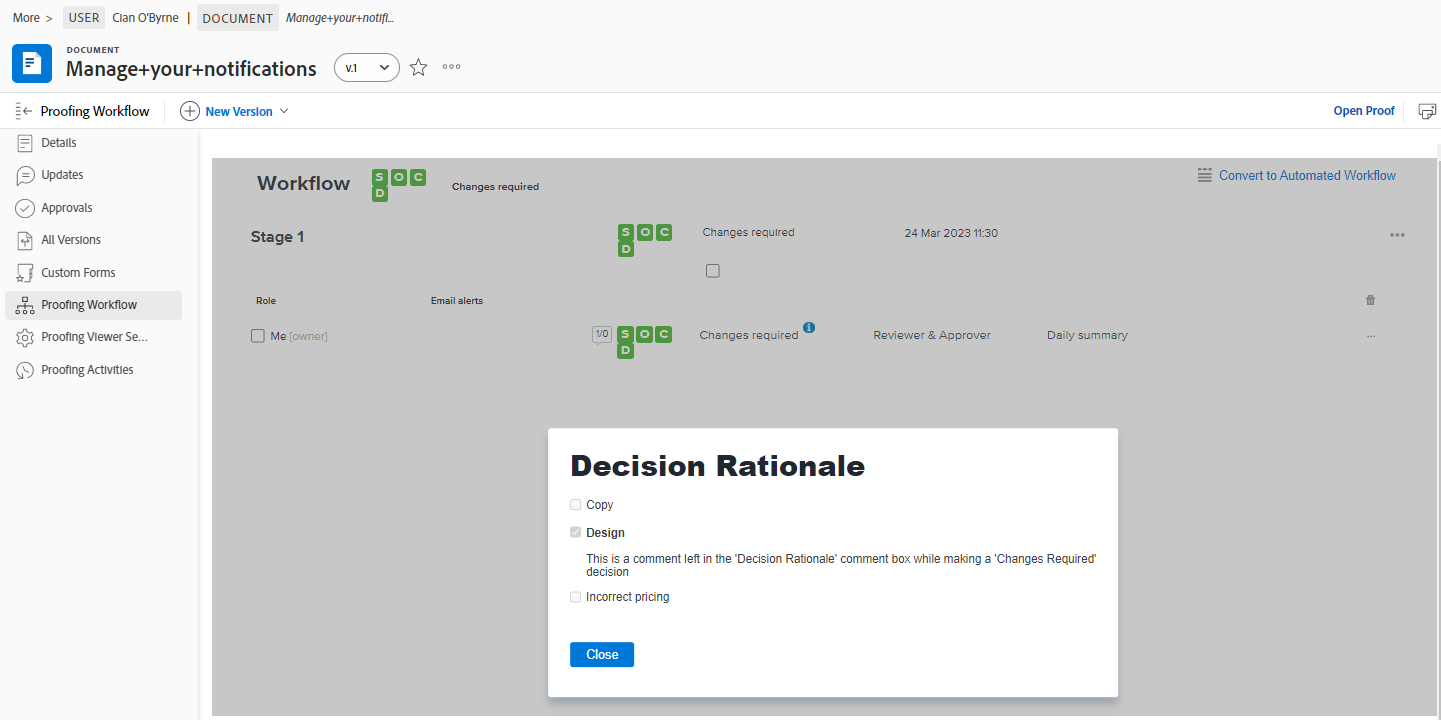Viewport: 1441px width, 720px height.
Task: Open Stage 1 more options ellipsis
Action: (1396, 235)
